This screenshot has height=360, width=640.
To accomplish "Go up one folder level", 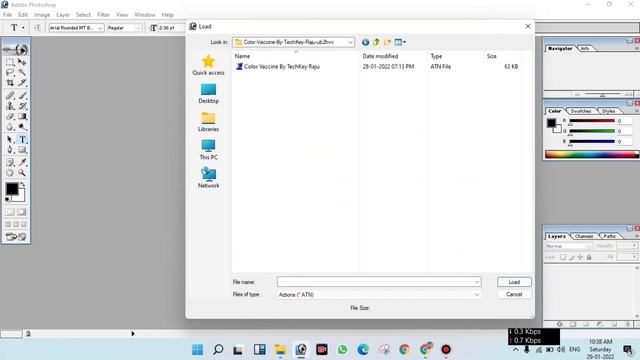I will pos(376,42).
